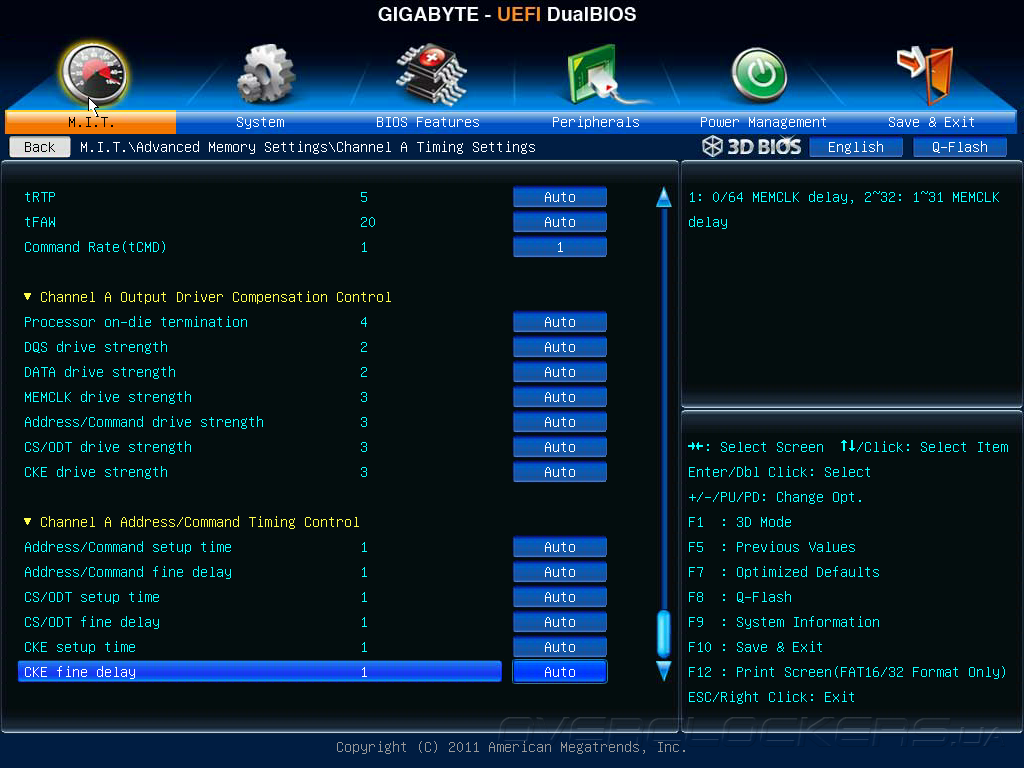Click the vertical scrollbar thumb
Image resolution: width=1024 pixels, height=768 pixels.
click(x=664, y=633)
